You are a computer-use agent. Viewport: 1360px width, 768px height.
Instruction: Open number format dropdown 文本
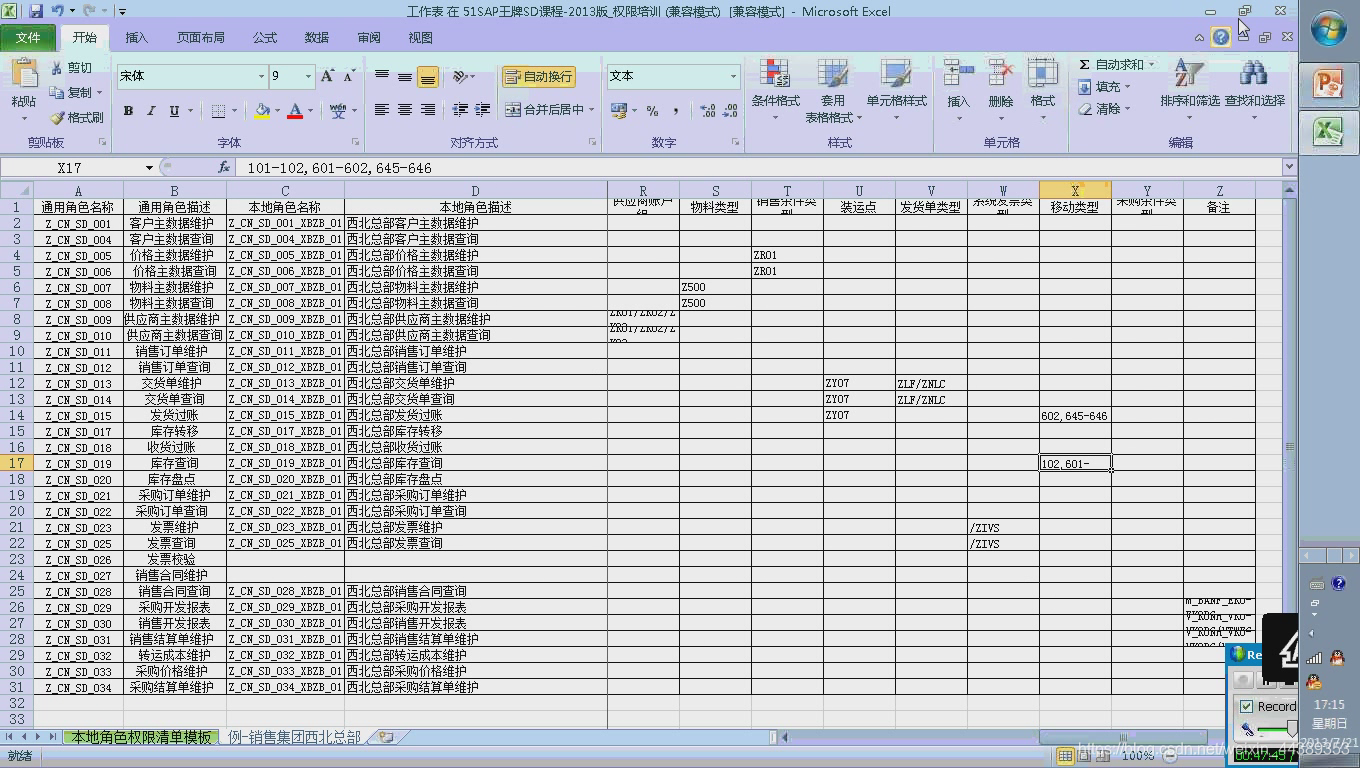(x=733, y=76)
